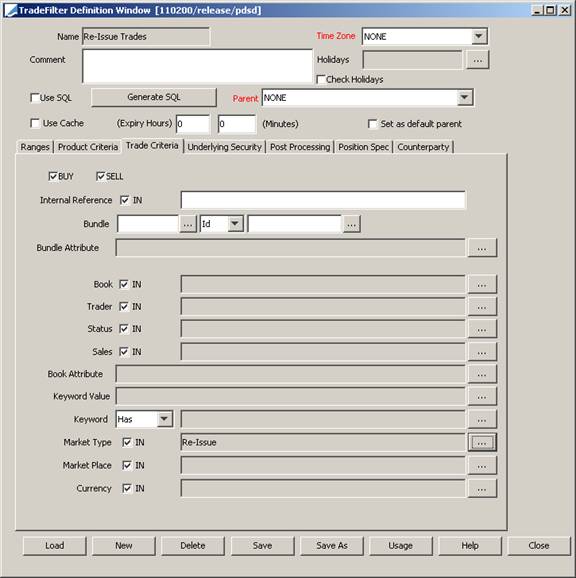This screenshot has height=578, width=576.
Task: Click Market Type field showing Re-Issue
Action: pyautogui.click(x=323, y=442)
